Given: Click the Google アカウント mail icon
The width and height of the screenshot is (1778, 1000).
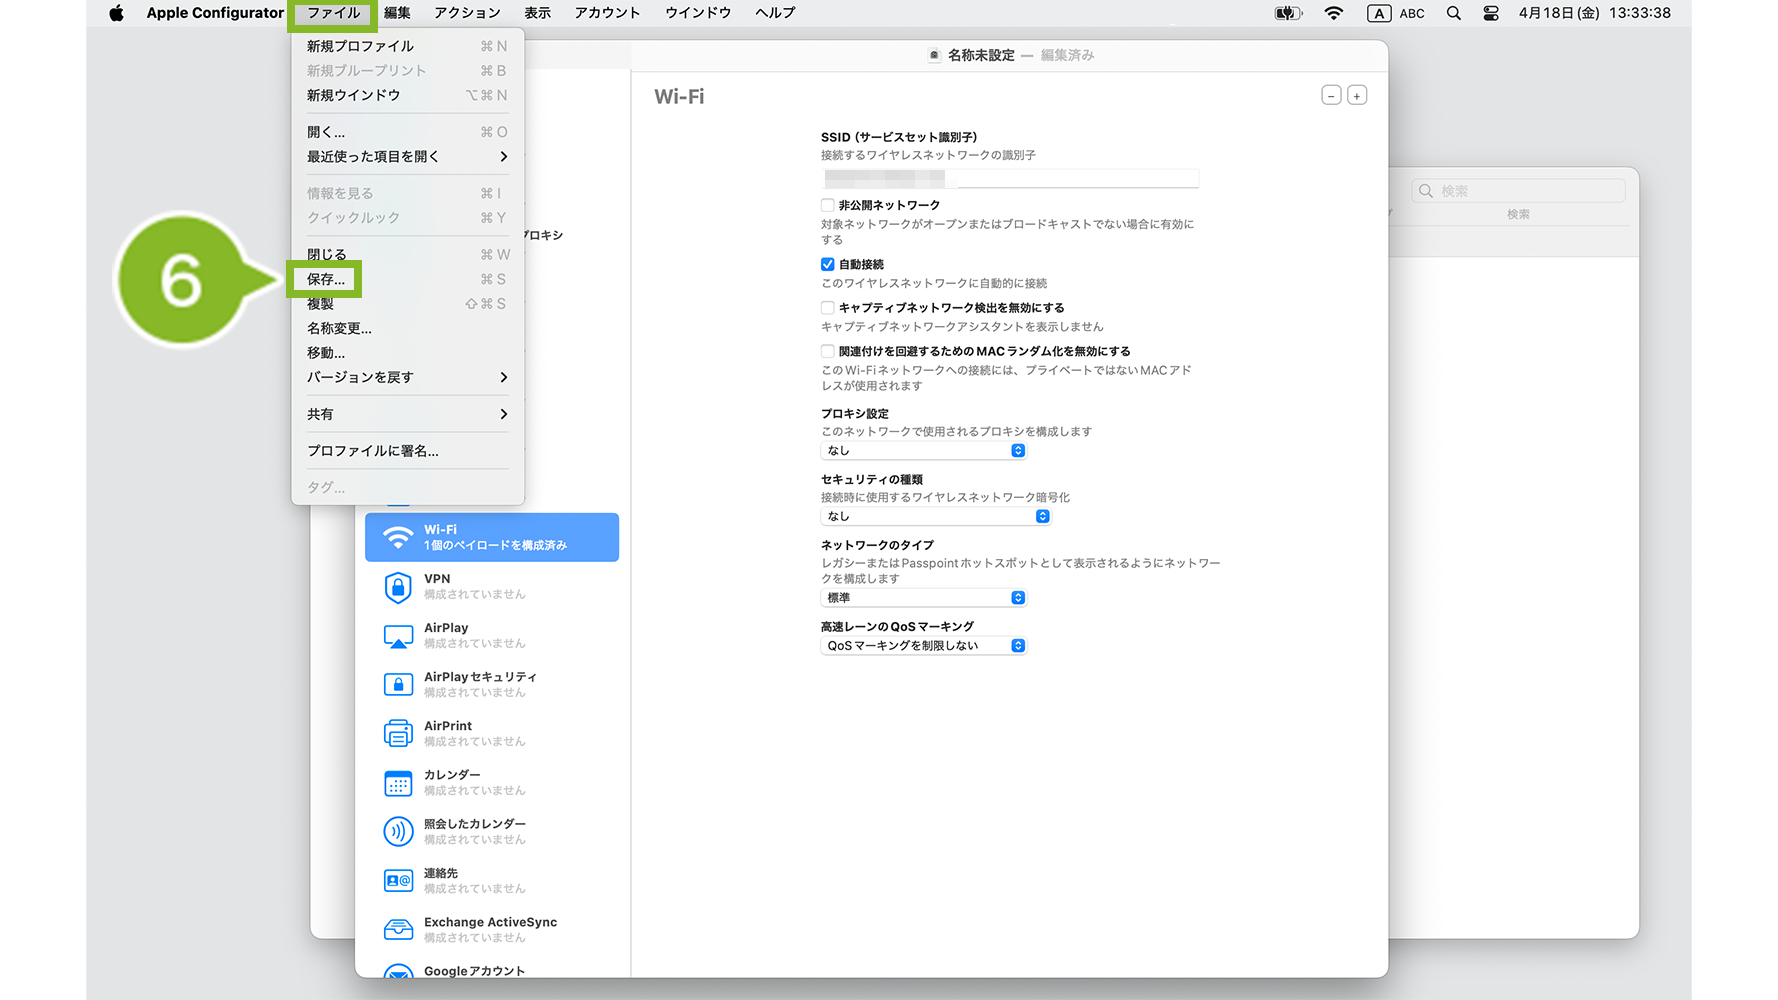Looking at the screenshot, I should [x=398, y=971].
